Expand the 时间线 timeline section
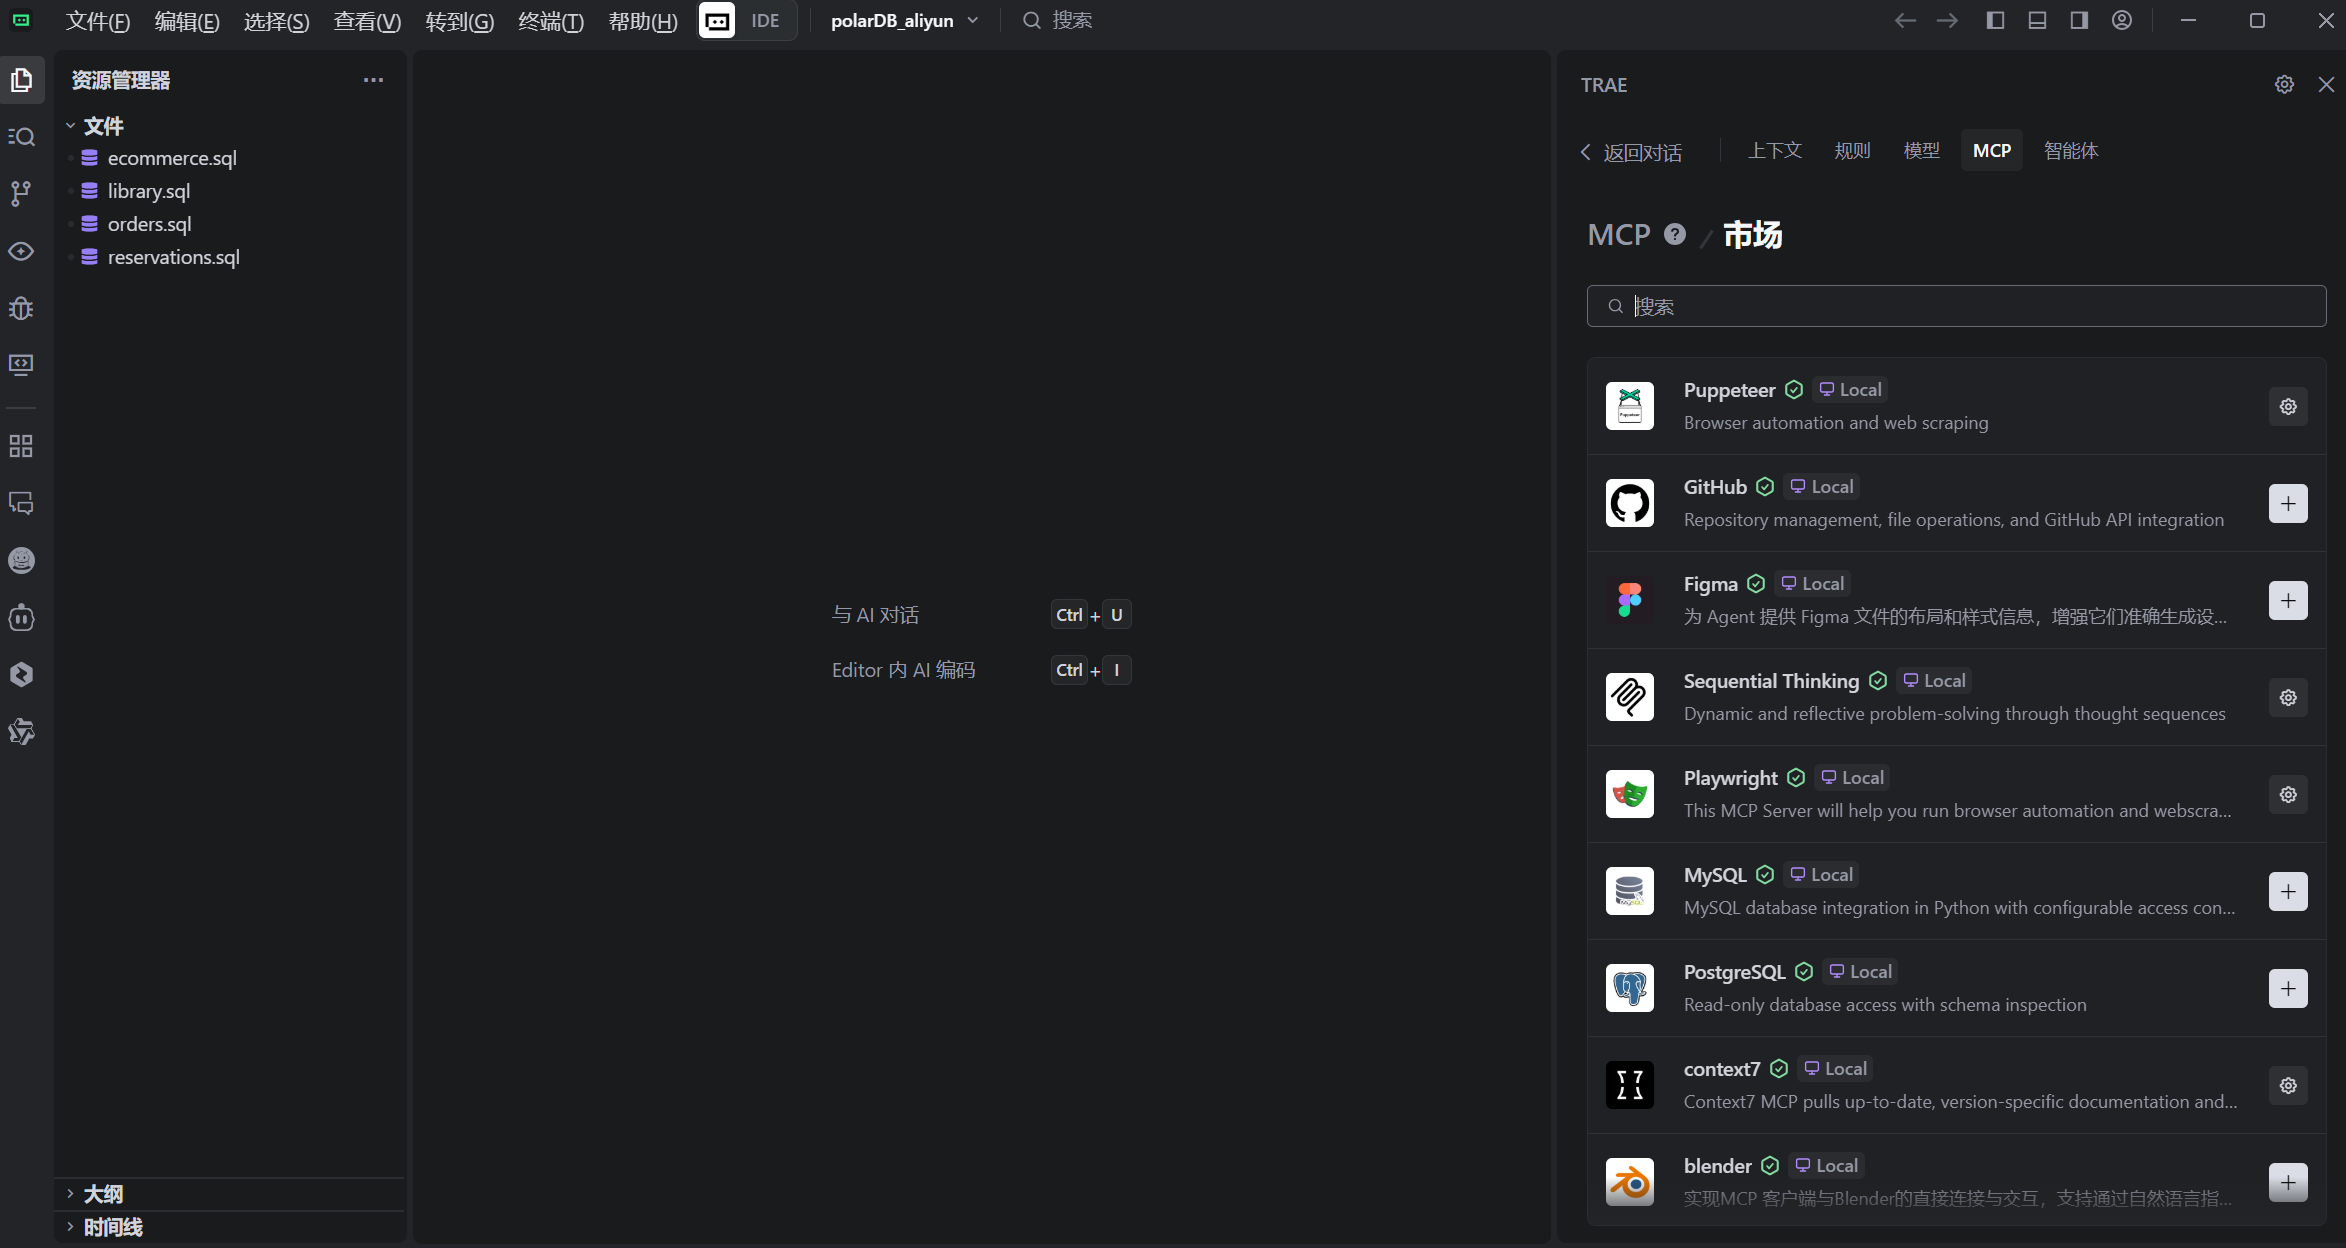Image resolution: width=2346 pixels, height=1248 pixels. 112,1227
